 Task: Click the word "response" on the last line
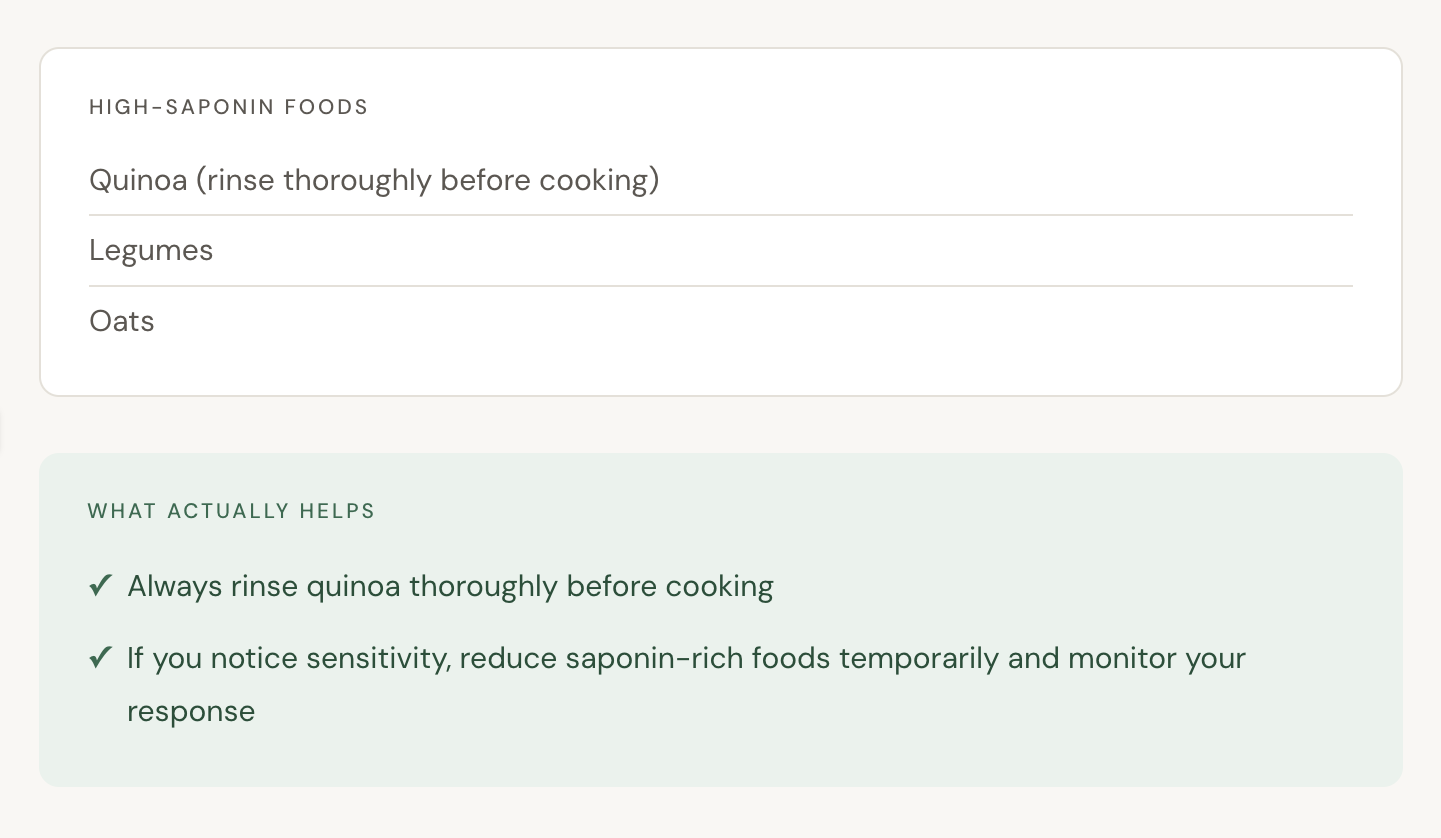(x=191, y=711)
